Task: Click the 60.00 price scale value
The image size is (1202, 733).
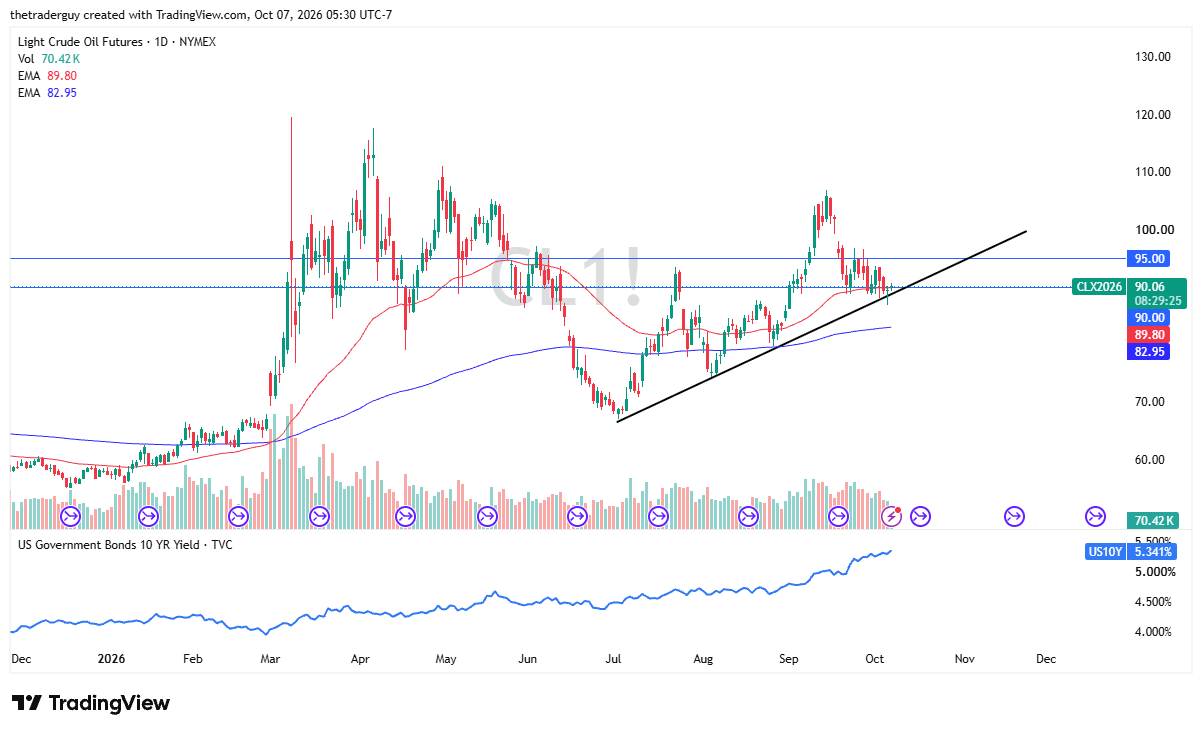Action: (1149, 460)
